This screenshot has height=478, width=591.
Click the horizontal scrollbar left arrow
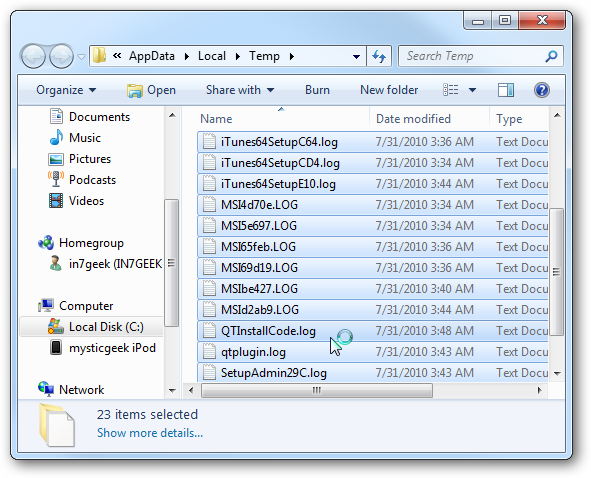[x=191, y=391]
